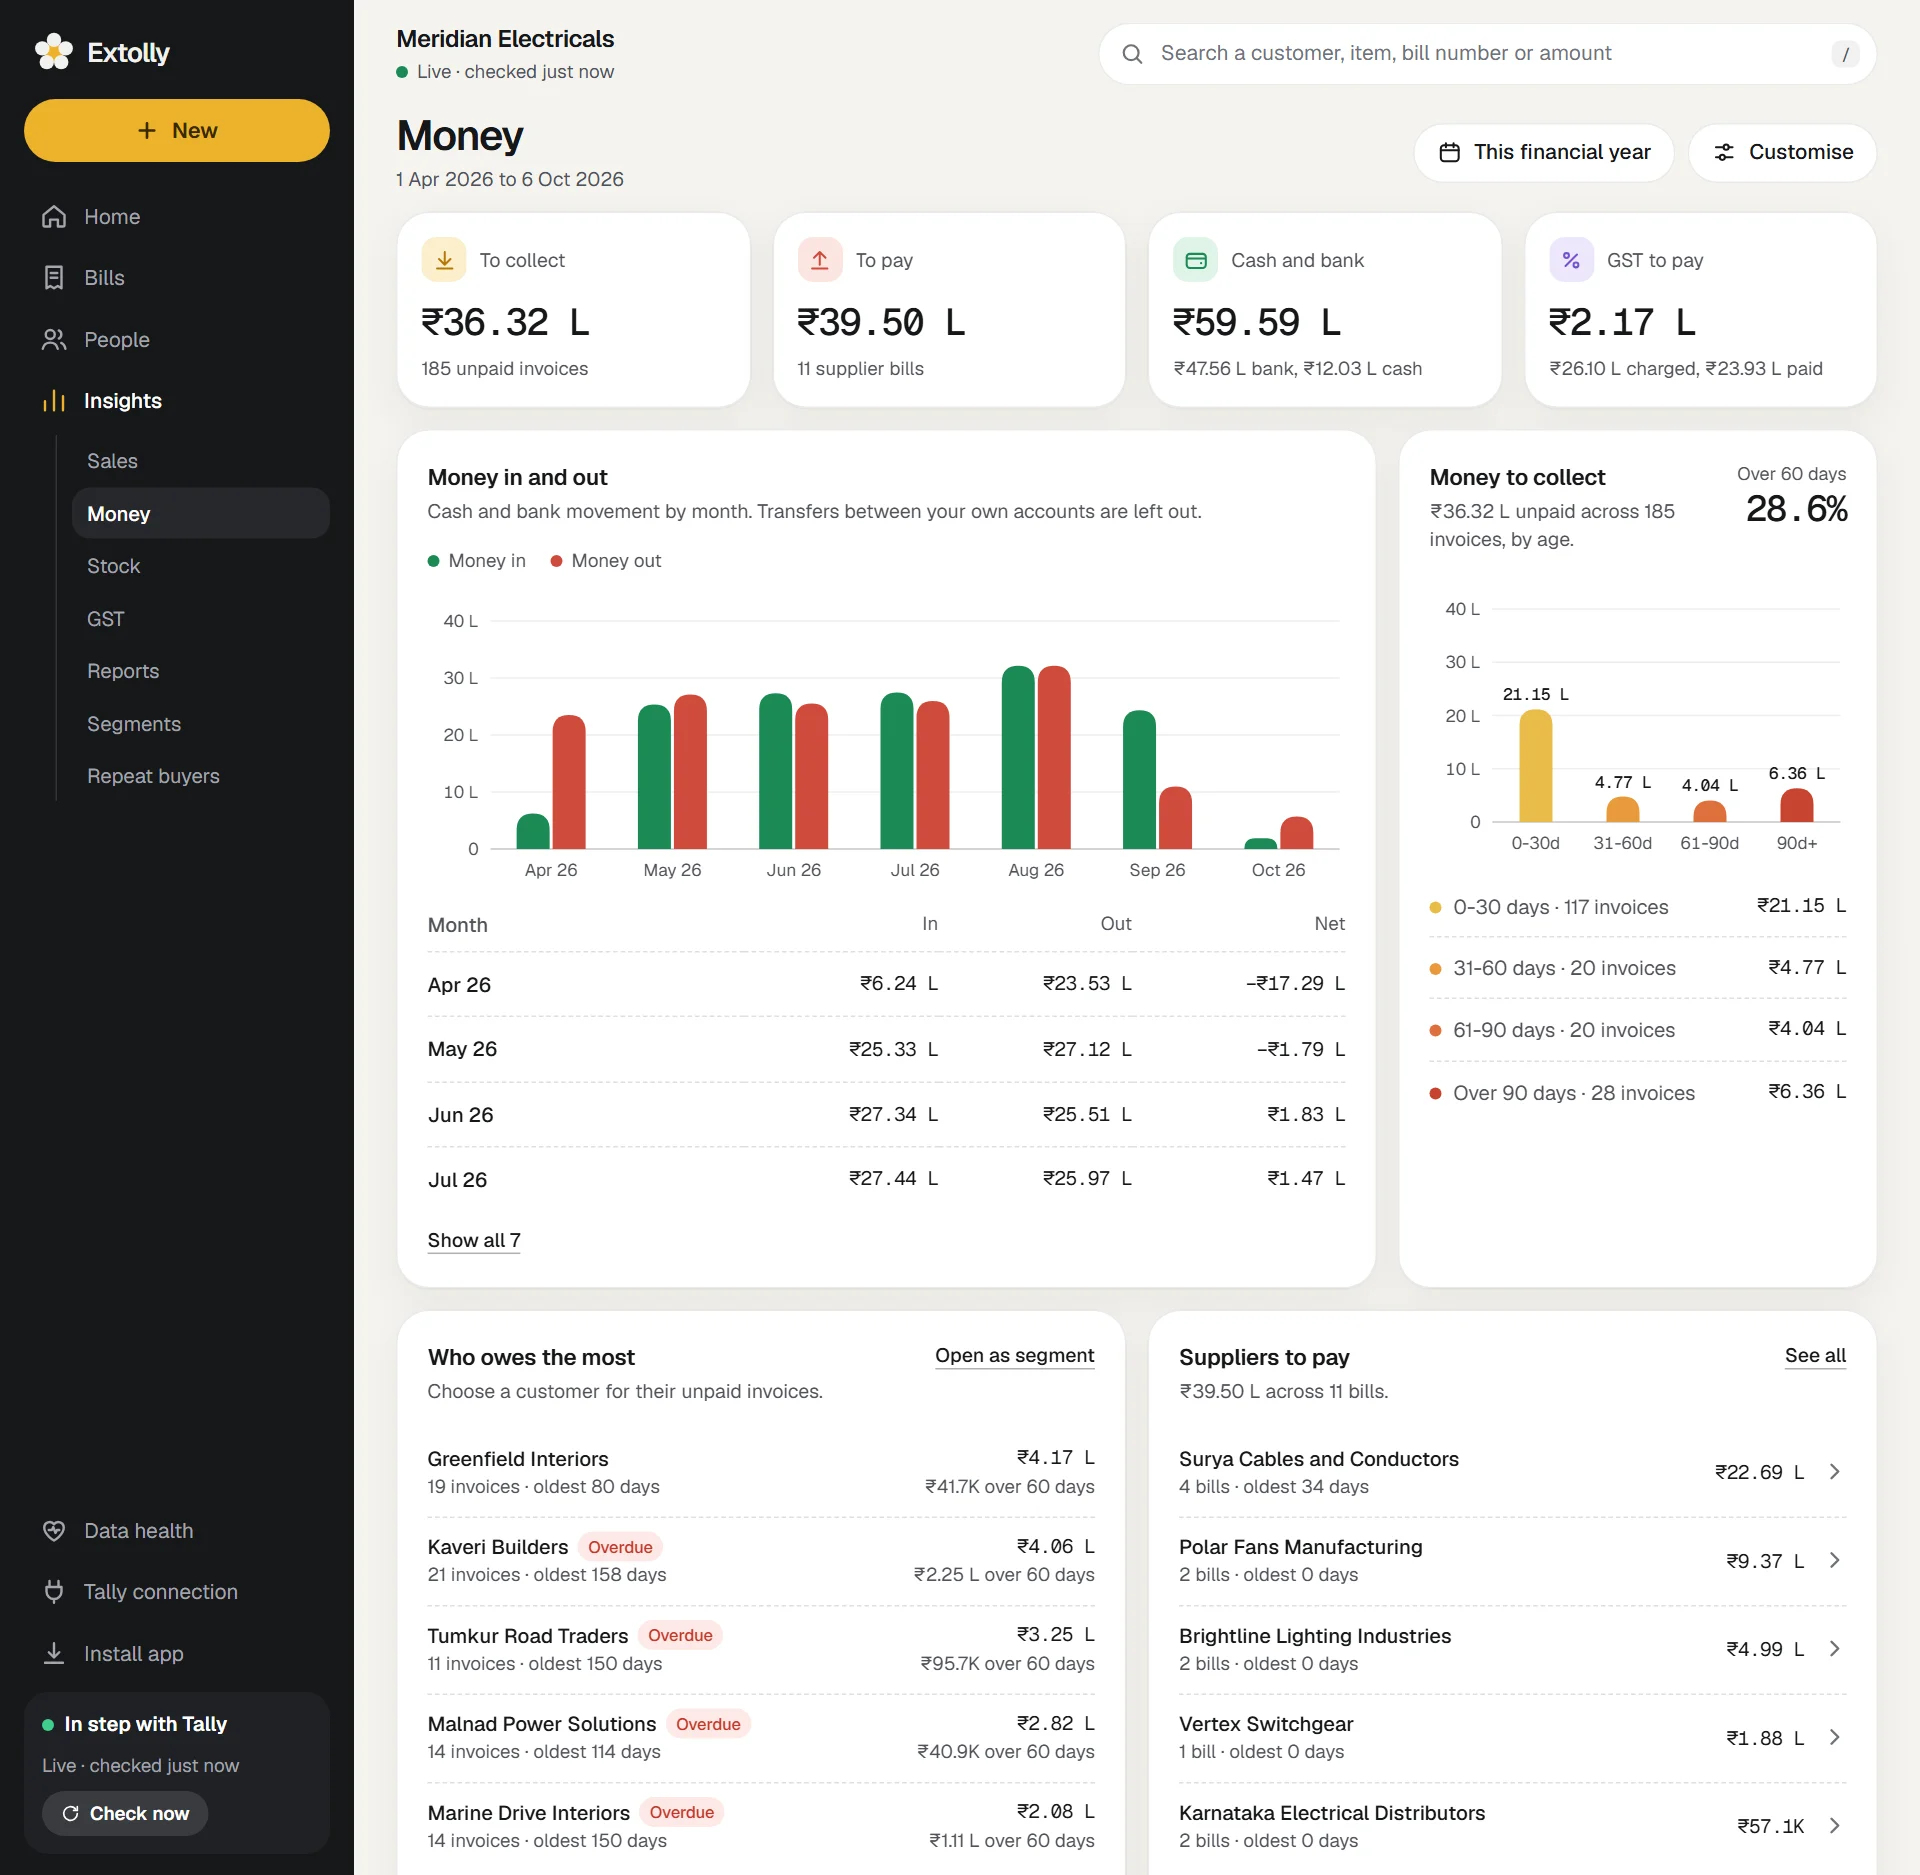The image size is (1920, 1875).
Task: Click the search magnifier icon
Action: tap(1132, 54)
